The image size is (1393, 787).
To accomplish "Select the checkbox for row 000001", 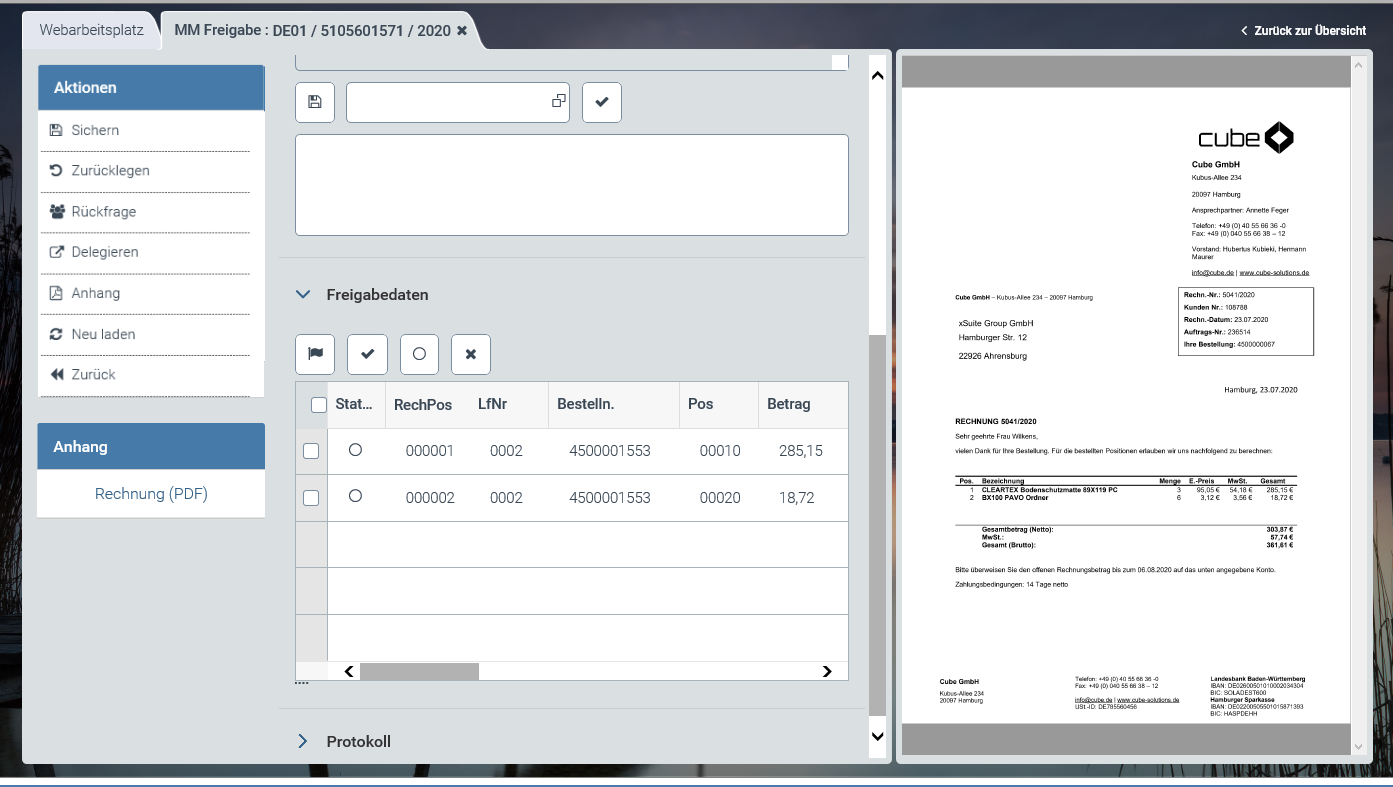I will point(311,451).
